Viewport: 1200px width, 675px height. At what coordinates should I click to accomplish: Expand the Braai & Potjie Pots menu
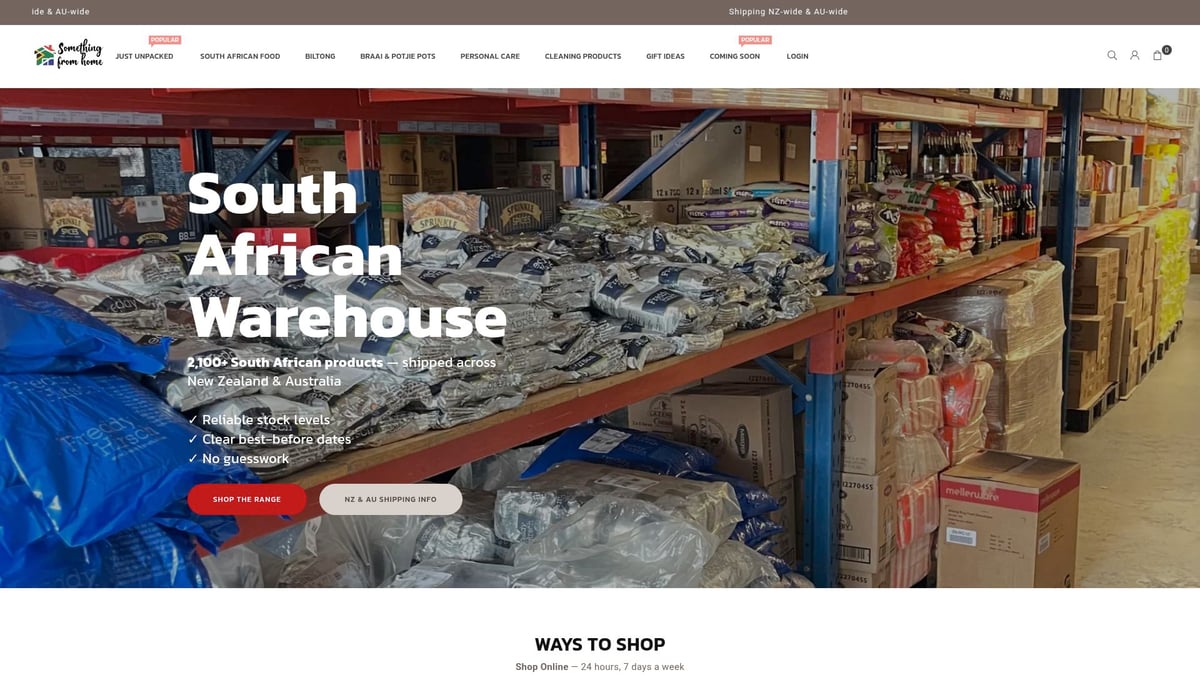pyautogui.click(x=398, y=56)
